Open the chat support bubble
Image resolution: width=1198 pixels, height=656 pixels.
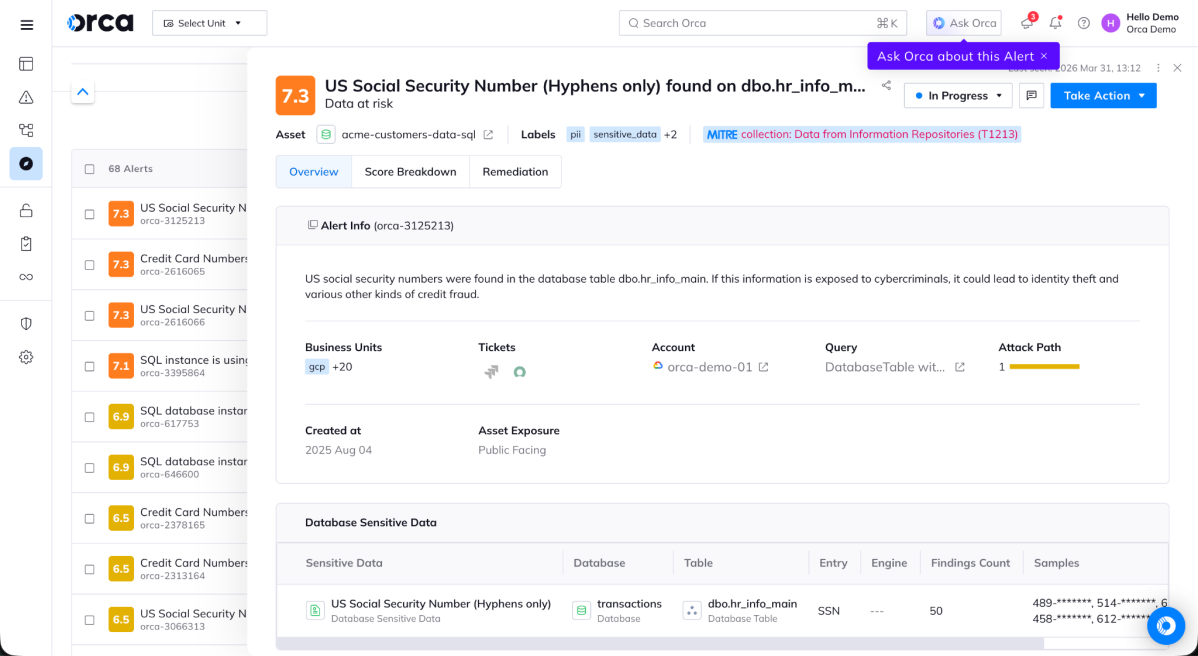click(x=1166, y=625)
